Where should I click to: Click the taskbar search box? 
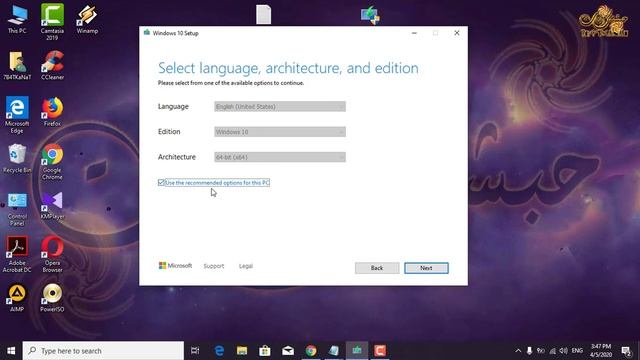coord(103,351)
